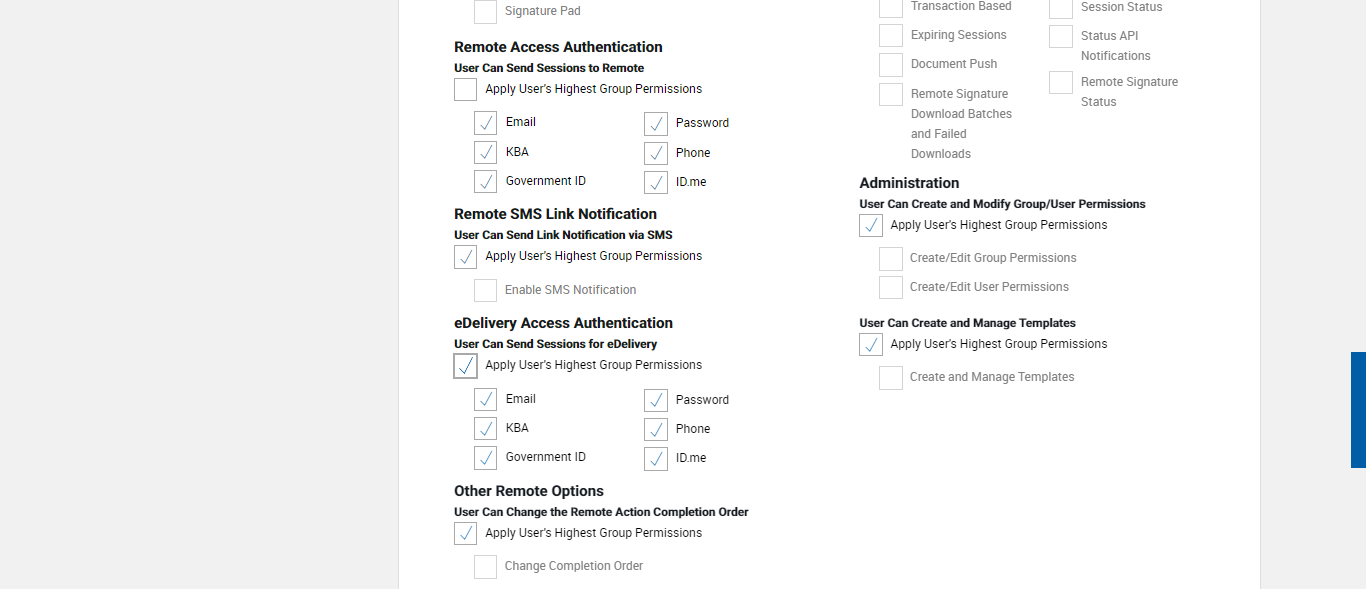Disable ID.me under Remote Access Authentication

pyautogui.click(x=656, y=183)
